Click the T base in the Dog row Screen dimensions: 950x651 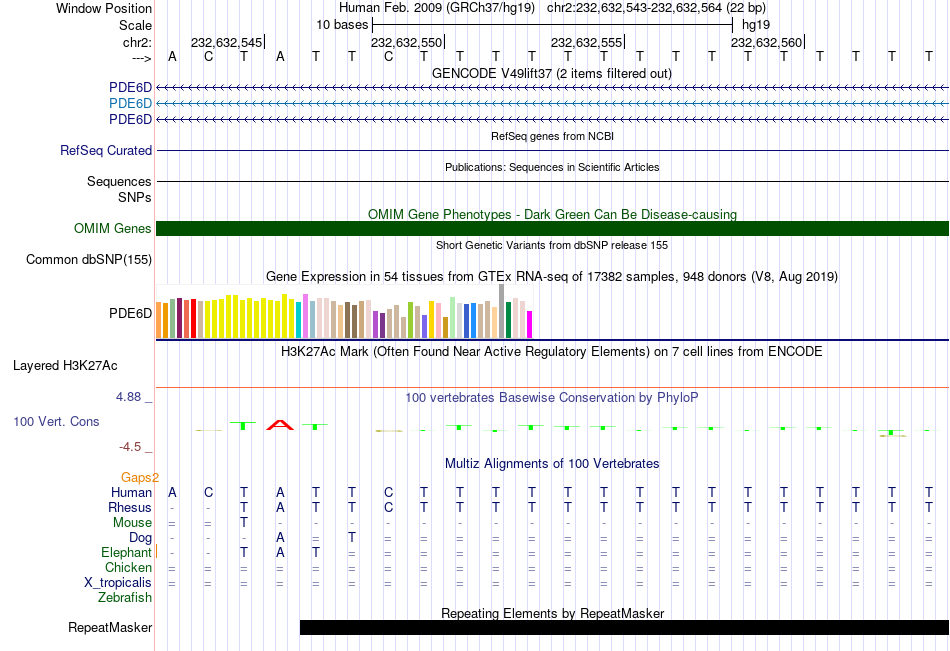pyautogui.click(x=351, y=538)
